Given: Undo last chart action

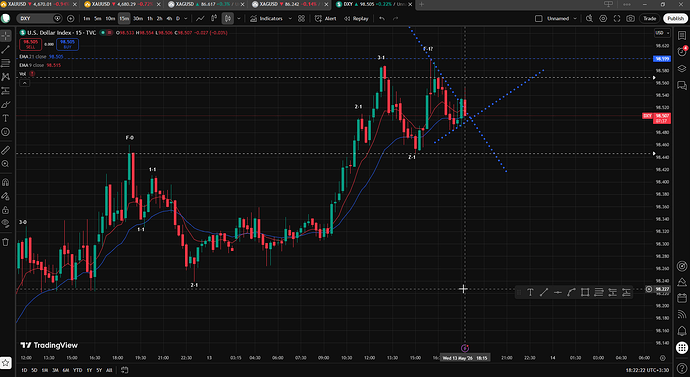Looking at the screenshot, I should click(382, 18).
